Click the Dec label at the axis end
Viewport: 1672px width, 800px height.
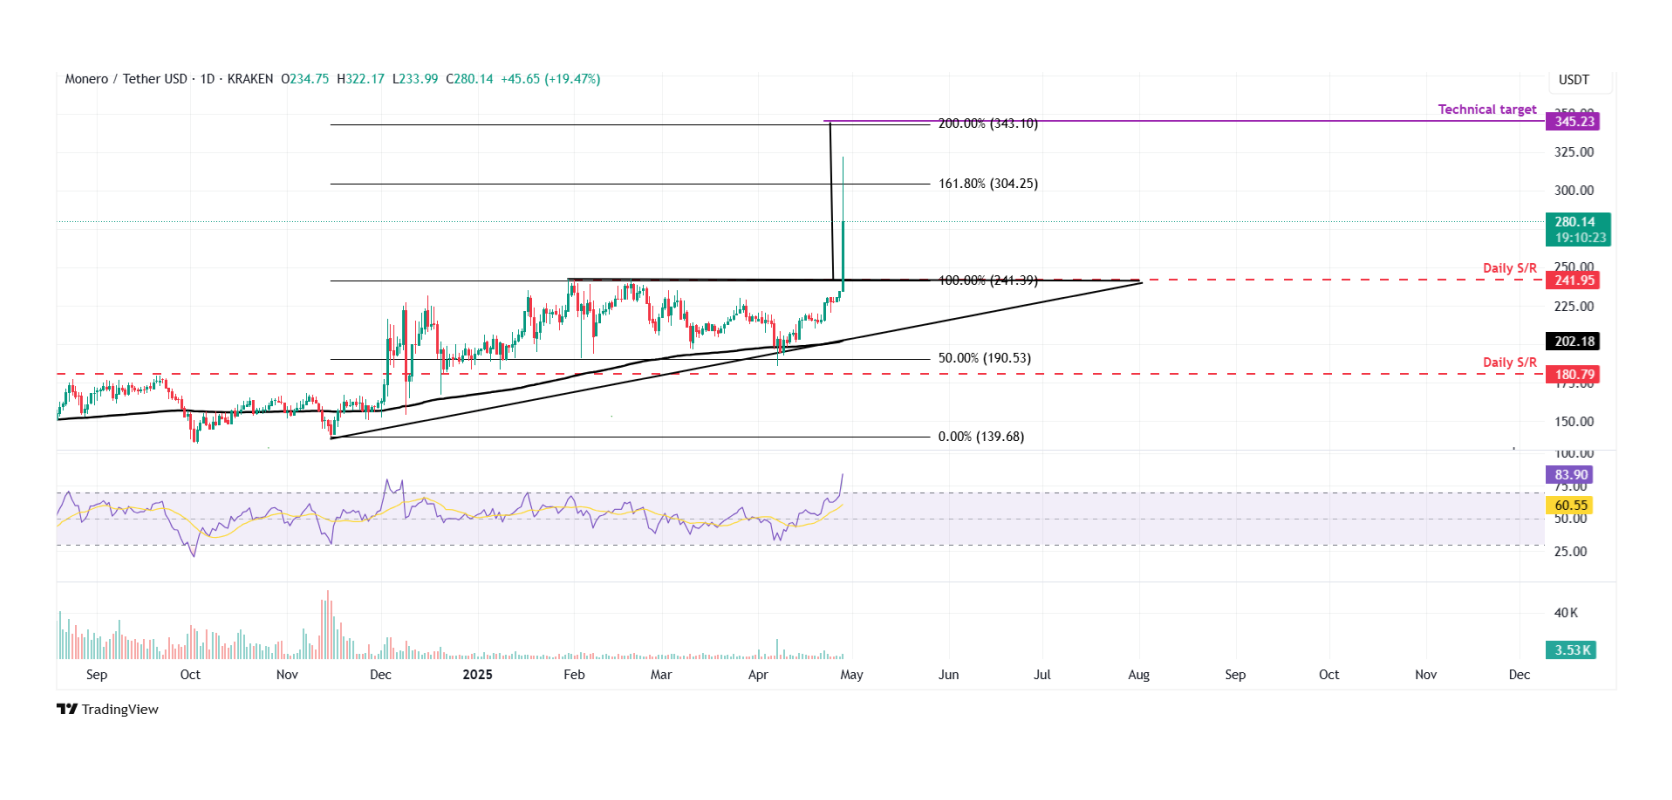click(1519, 675)
